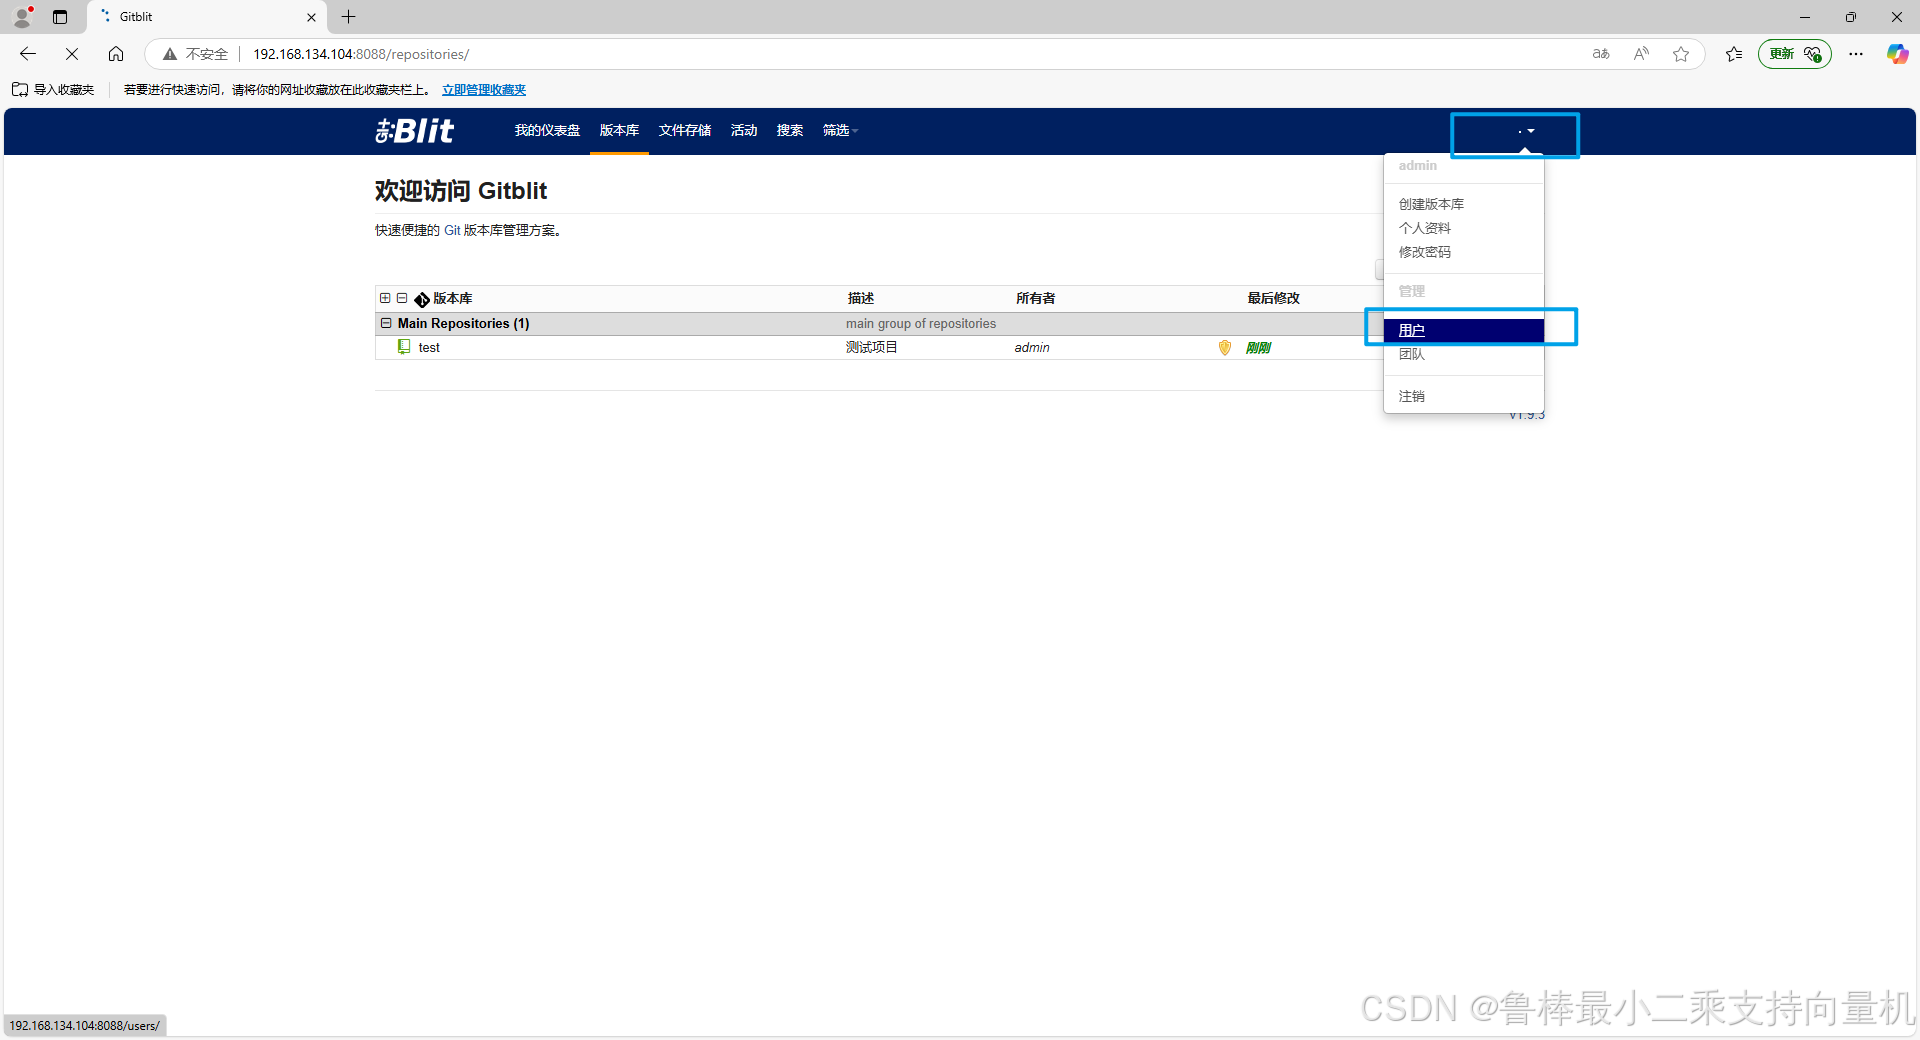This screenshot has height=1040, width=1920.
Task: Click the yellow shield icon on the test row
Action: [1224, 348]
